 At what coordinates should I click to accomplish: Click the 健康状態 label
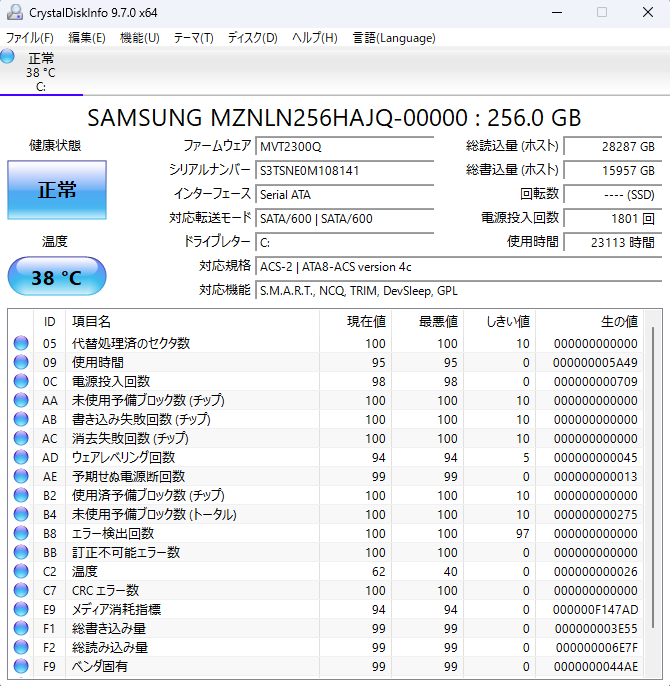[55, 145]
